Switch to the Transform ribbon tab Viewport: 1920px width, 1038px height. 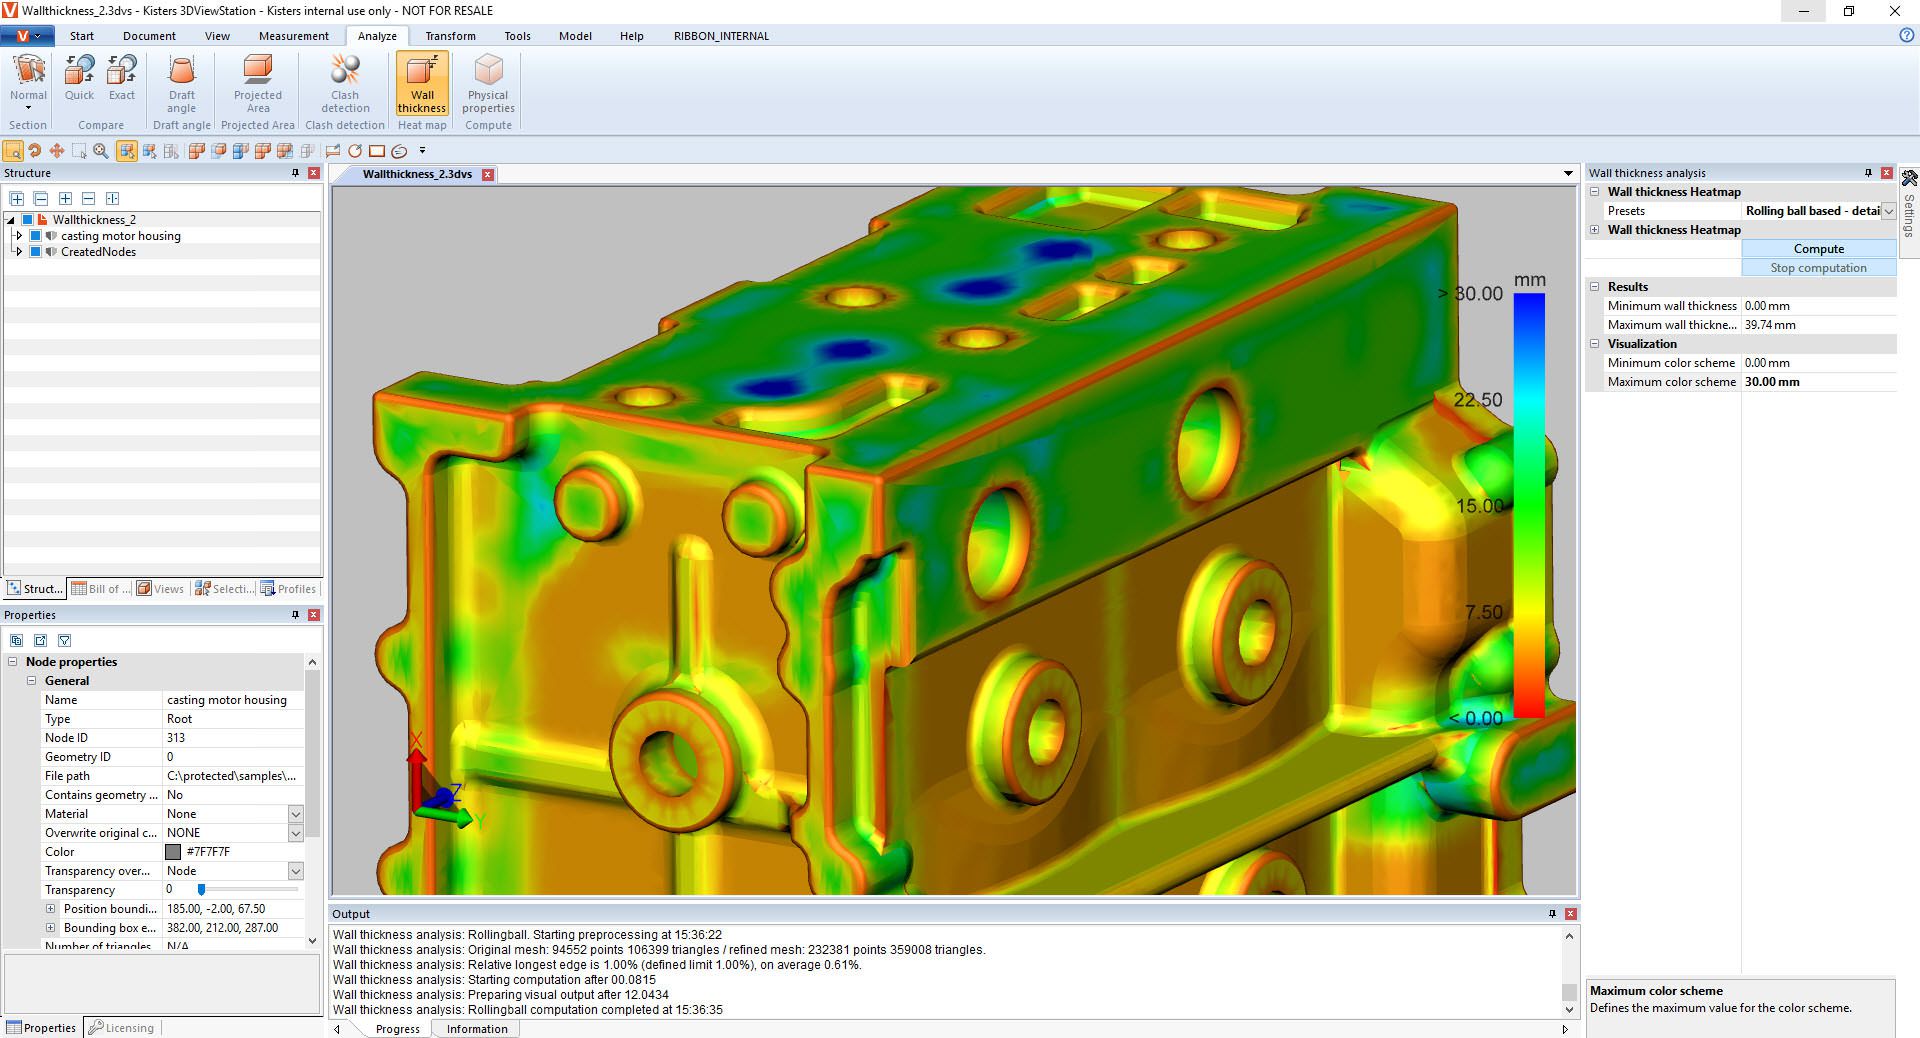[450, 36]
